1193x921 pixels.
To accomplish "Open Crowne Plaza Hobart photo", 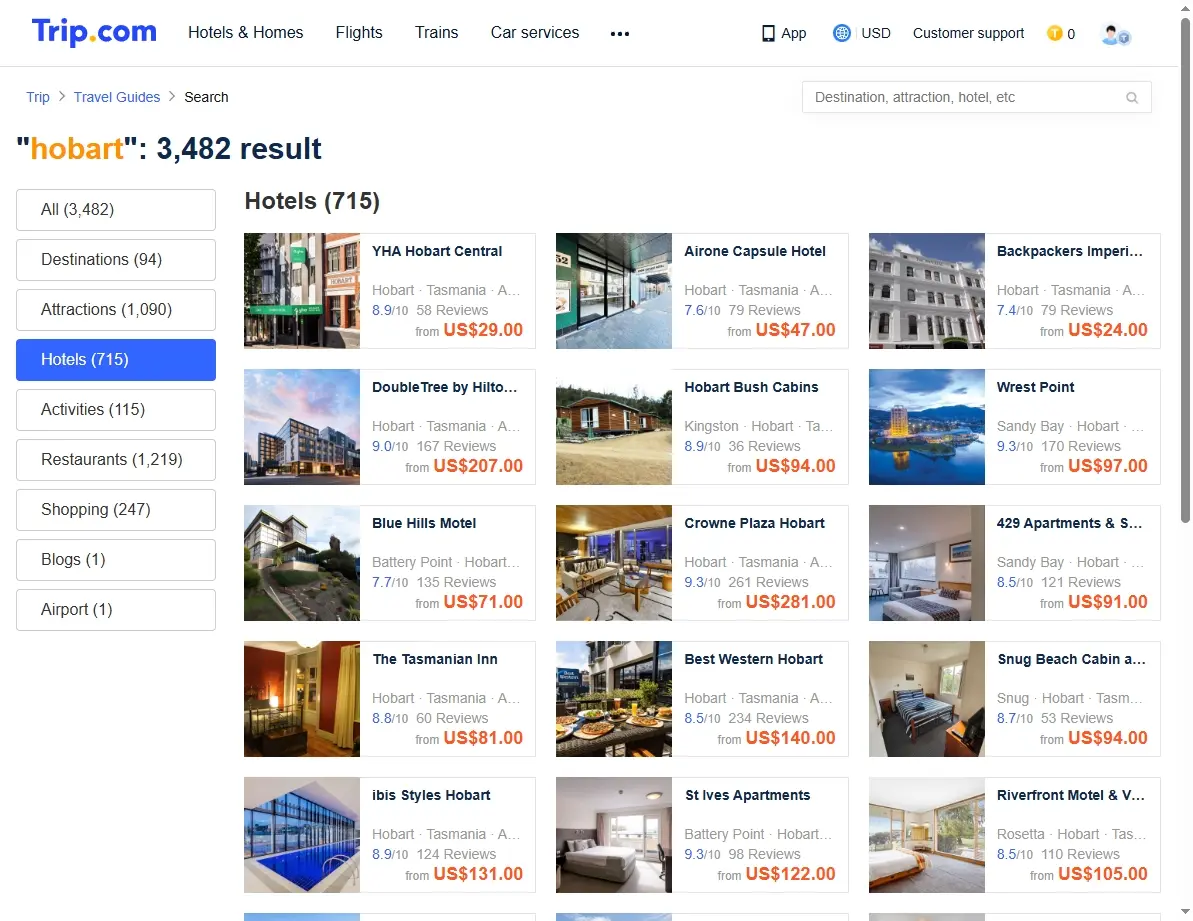I will (x=614, y=564).
